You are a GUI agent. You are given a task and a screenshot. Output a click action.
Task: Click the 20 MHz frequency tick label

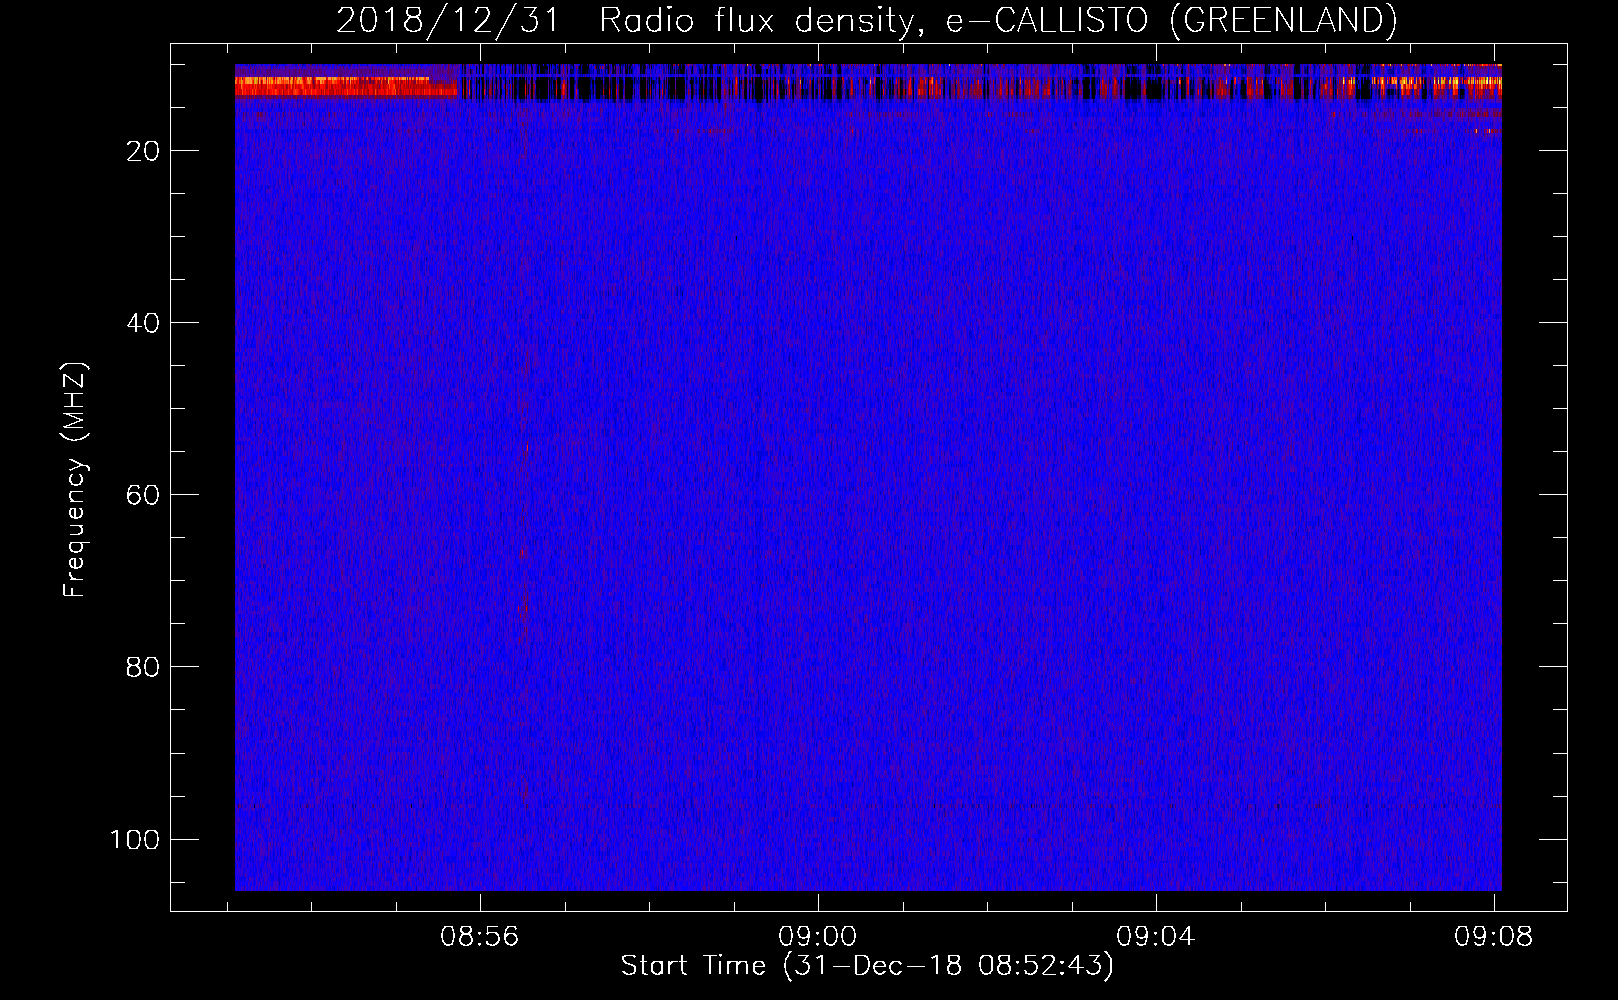(143, 151)
